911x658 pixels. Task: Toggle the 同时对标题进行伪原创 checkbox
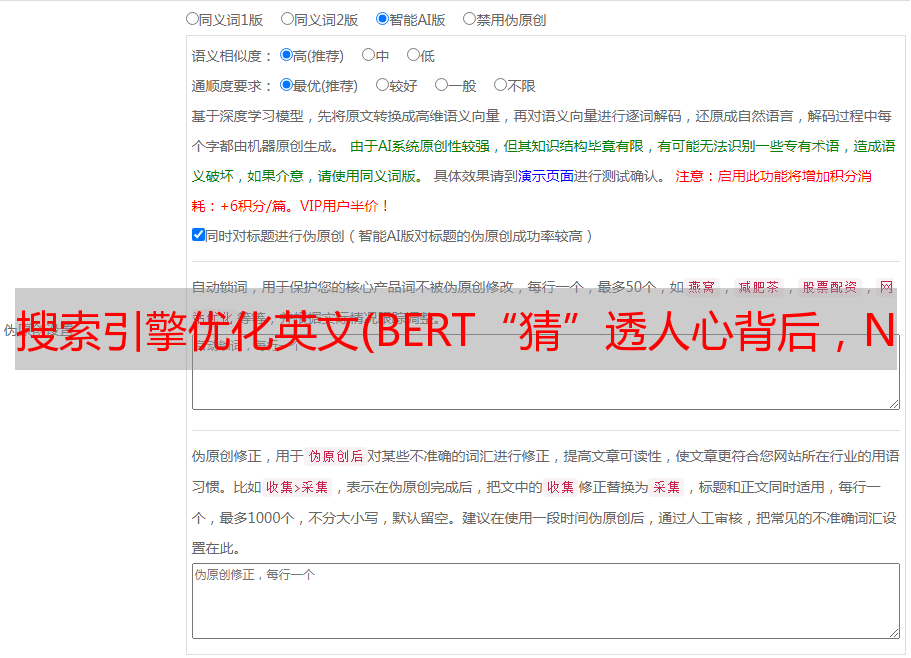coord(198,235)
